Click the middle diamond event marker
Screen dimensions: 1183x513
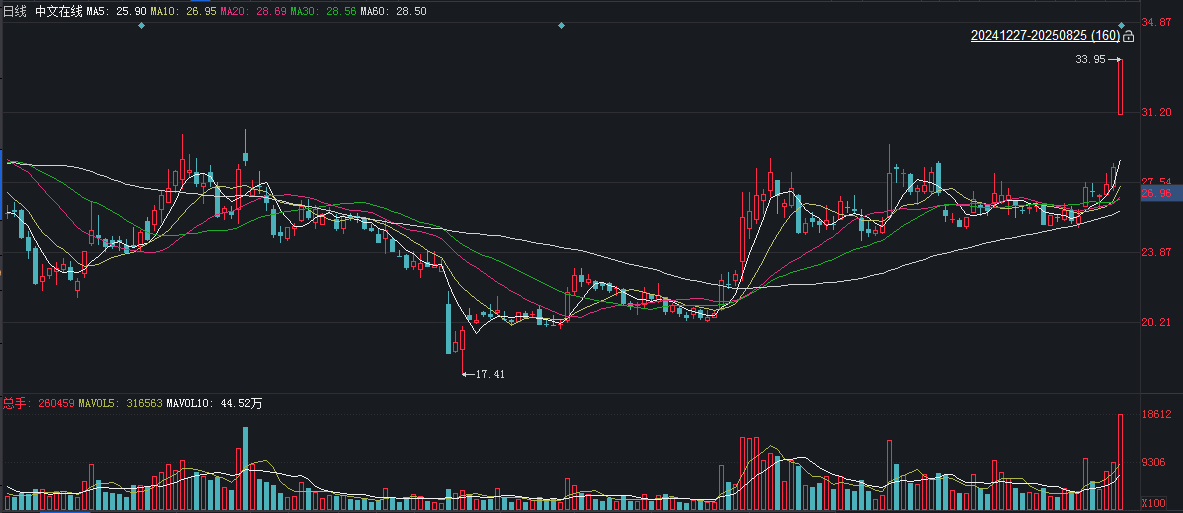click(x=561, y=26)
